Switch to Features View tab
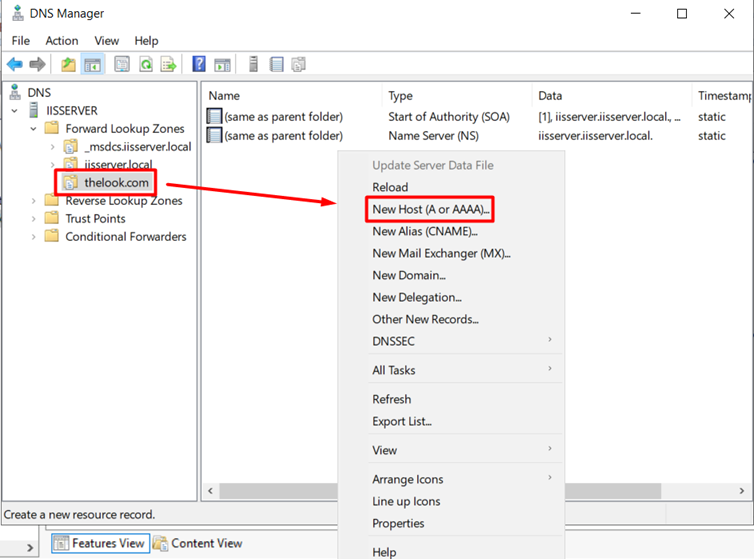Image resolution: width=754 pixels, height=559 pixels. (x=101, y=543)
